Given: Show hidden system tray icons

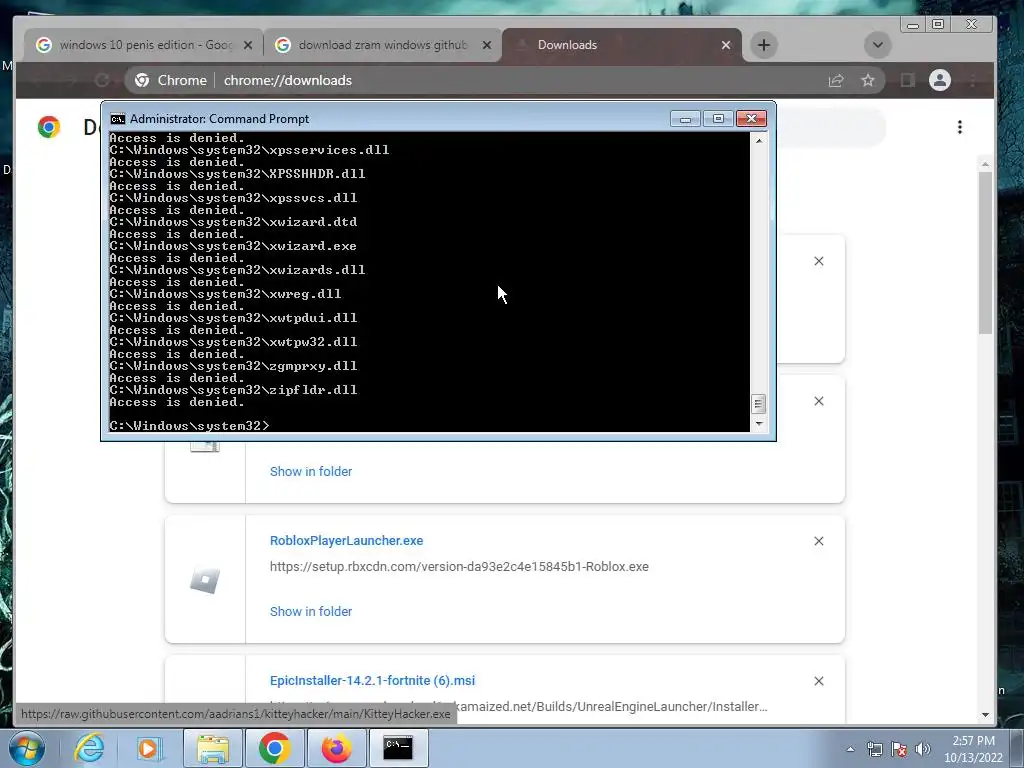Looking at the screenshot, I should (850, 749).
